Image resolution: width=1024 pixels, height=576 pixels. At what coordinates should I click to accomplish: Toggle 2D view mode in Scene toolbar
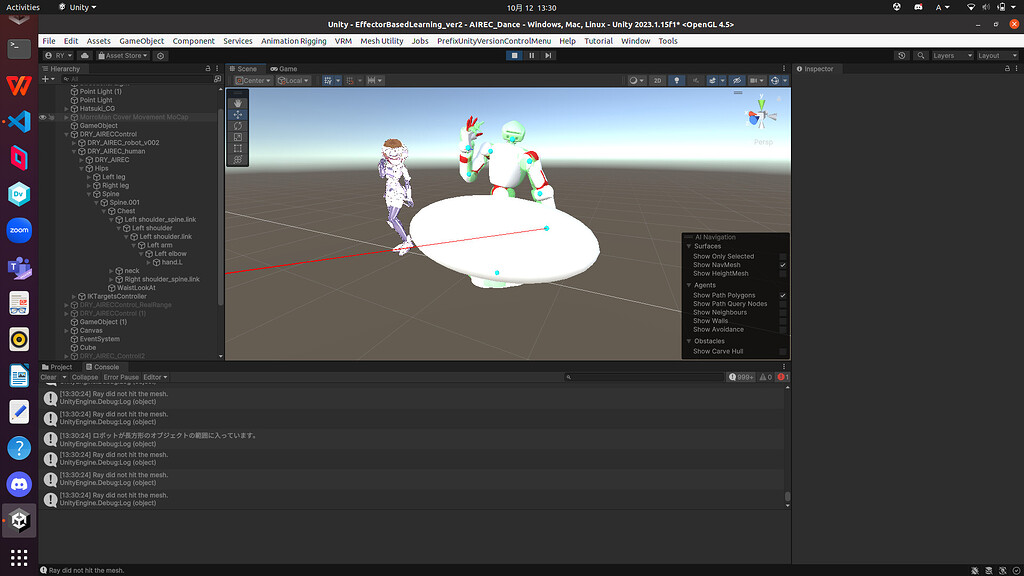click(x=655, y=80)
